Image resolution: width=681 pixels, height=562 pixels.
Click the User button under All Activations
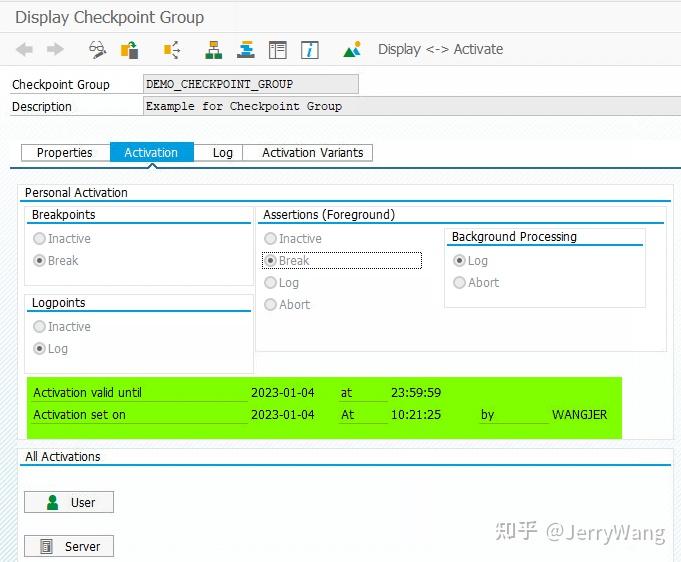tap(69, 502)
